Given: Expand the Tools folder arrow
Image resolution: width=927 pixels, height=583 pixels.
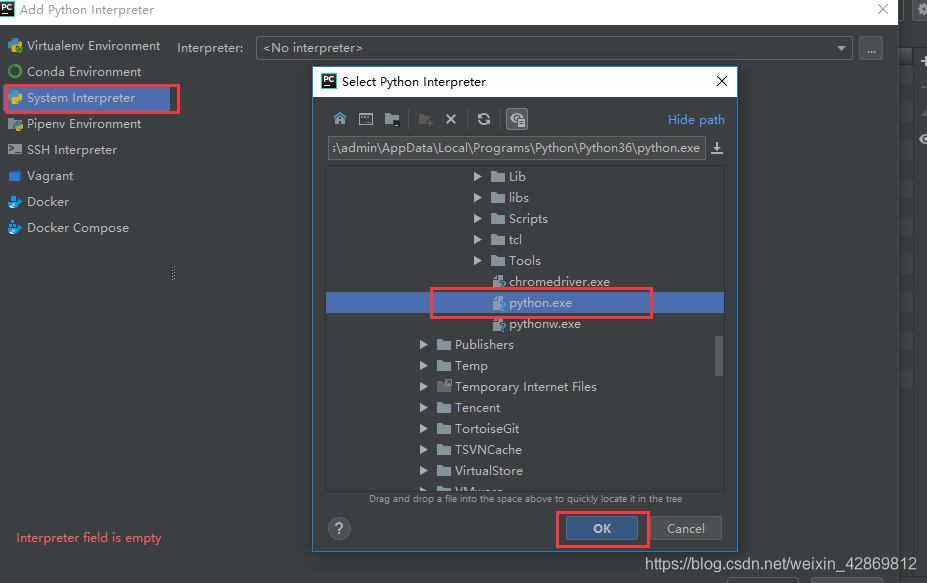Looking at the screenshot, I should click(x=478, y=260).
